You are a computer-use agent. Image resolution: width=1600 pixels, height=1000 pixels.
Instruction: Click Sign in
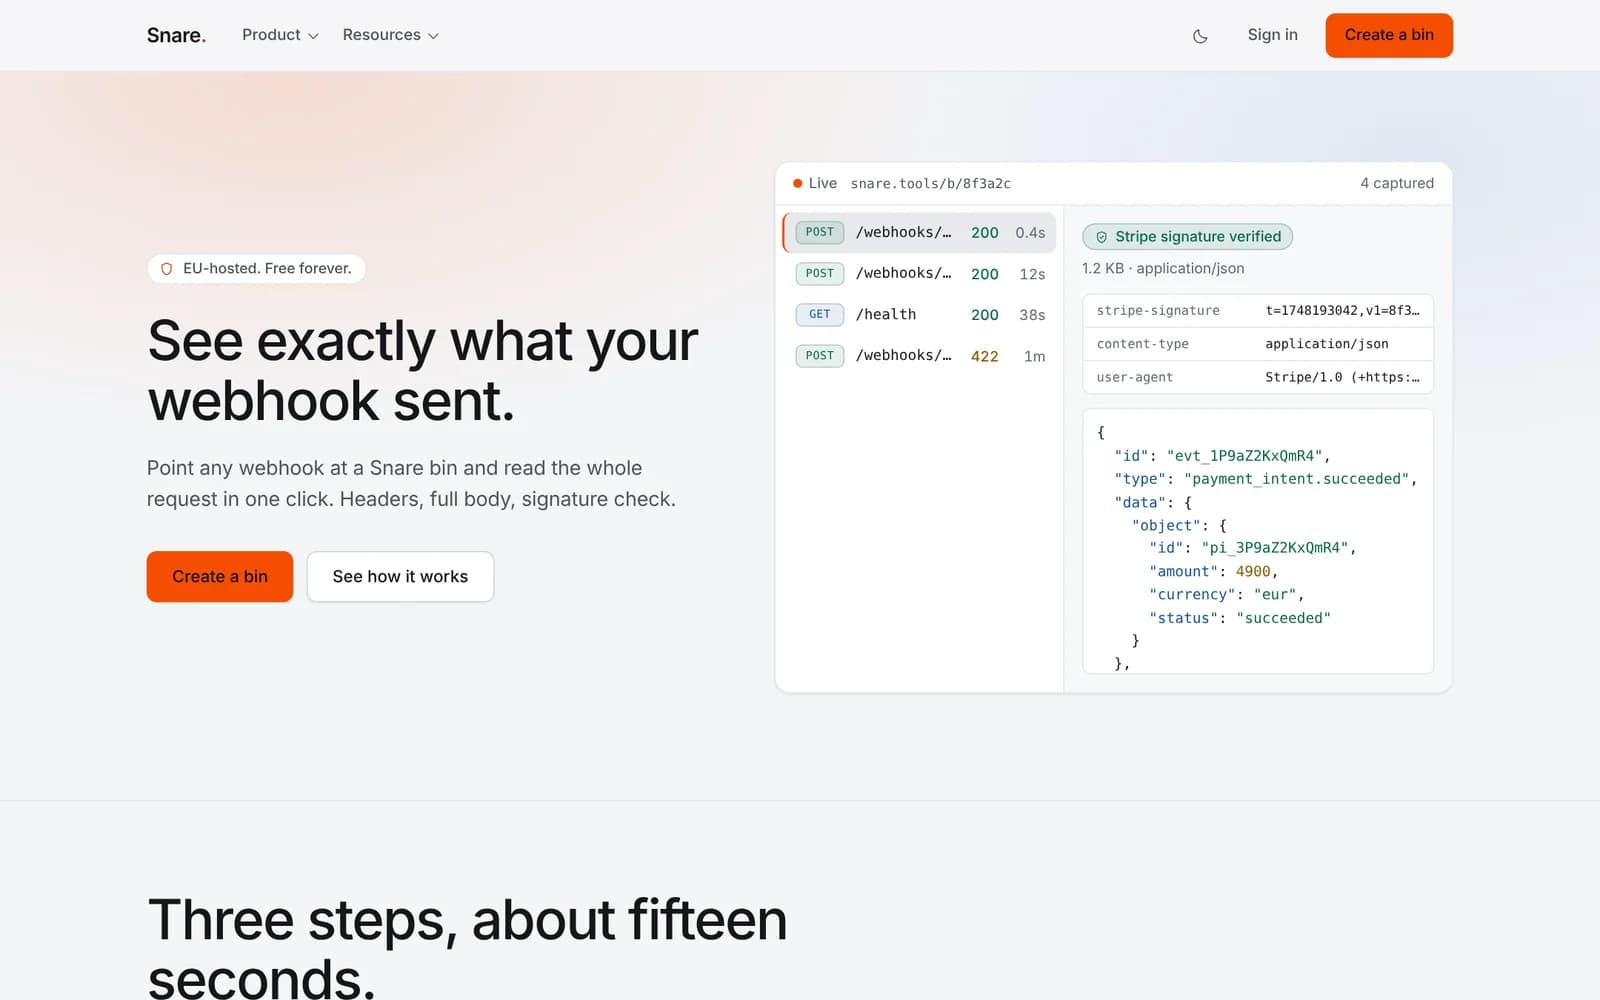(1272, 35)
